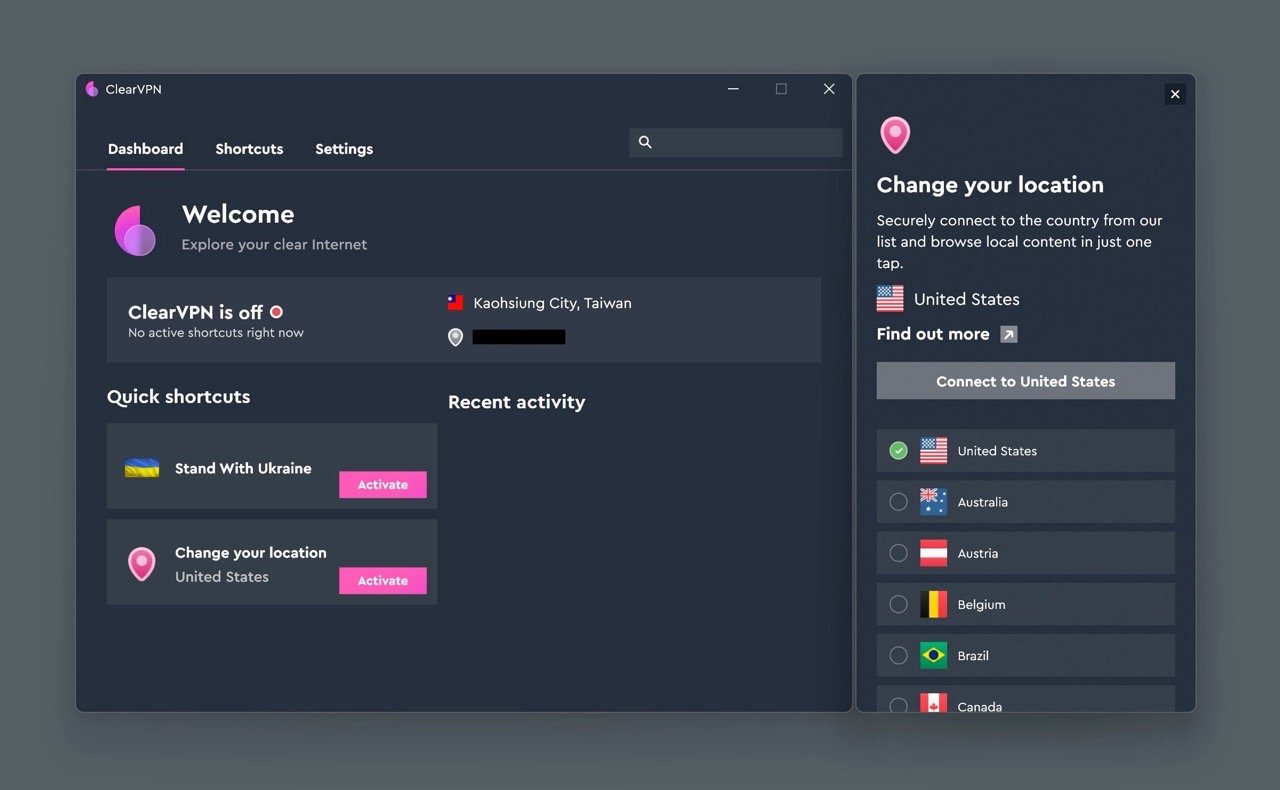
Task: Switch to the Settings tab
Action: (x=344, y=149)
